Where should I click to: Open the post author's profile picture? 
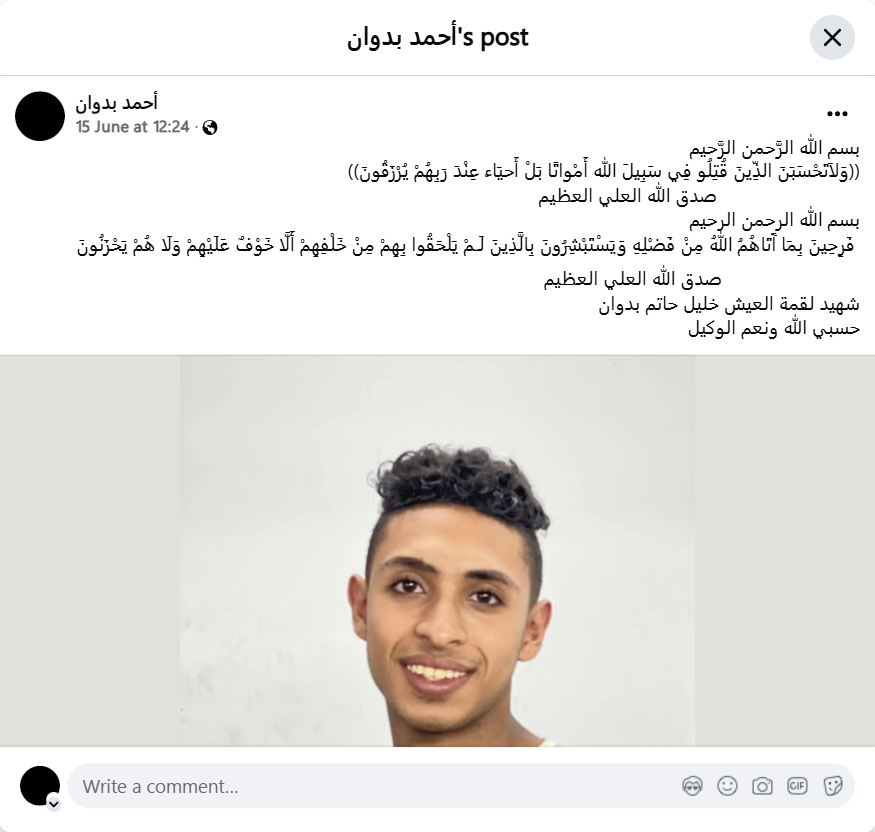pyautogui.click(x=40, y=116)
